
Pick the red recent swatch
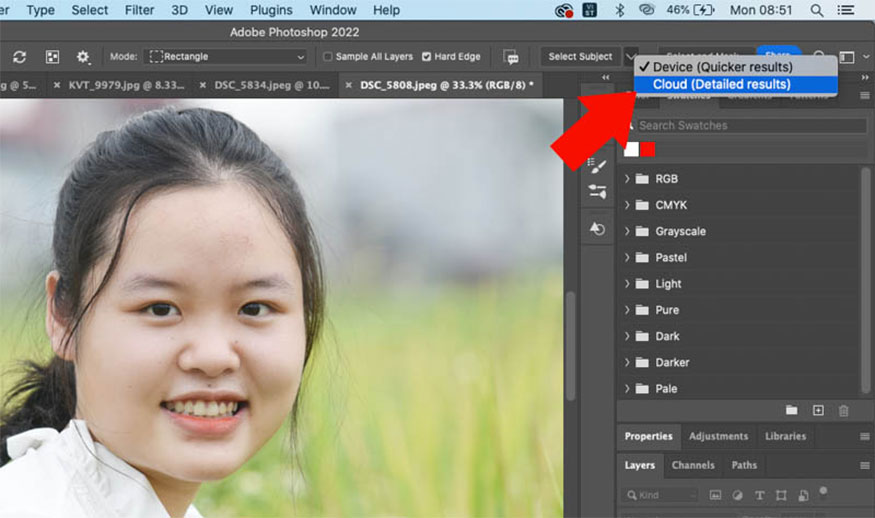tap(647, 149)
